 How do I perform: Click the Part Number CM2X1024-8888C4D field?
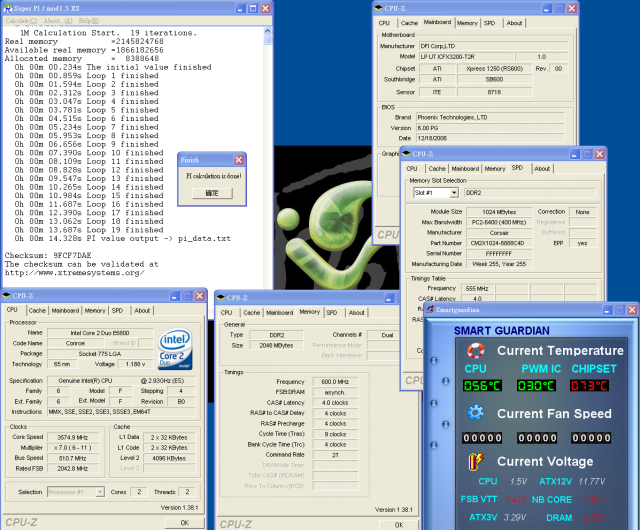[x=499, y=243]
